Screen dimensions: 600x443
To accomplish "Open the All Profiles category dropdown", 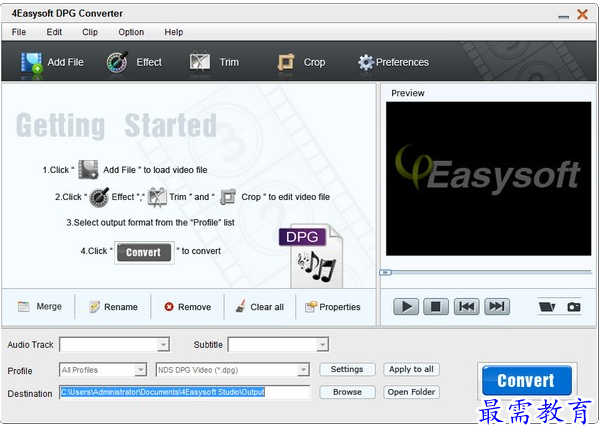I will point(140,370).
